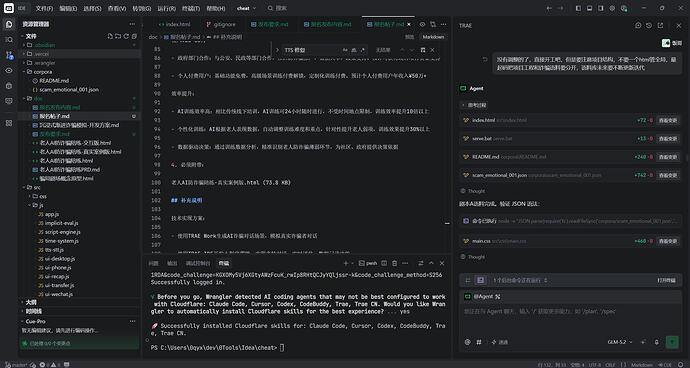Open the 查看(V) menu

(117, 8)
